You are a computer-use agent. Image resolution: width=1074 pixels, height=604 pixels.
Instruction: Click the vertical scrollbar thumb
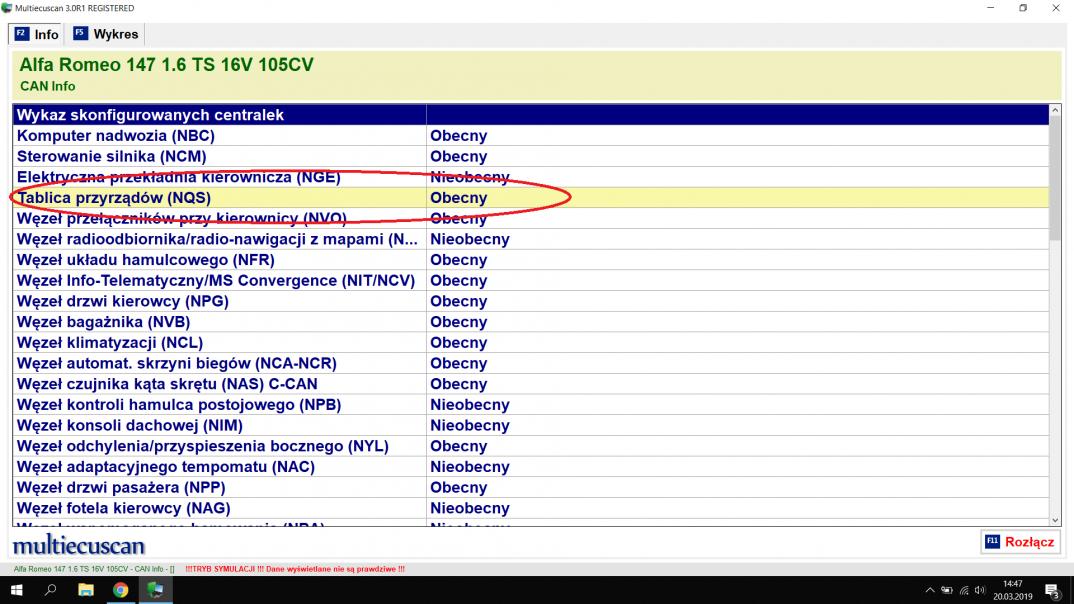pos(1055,178)
